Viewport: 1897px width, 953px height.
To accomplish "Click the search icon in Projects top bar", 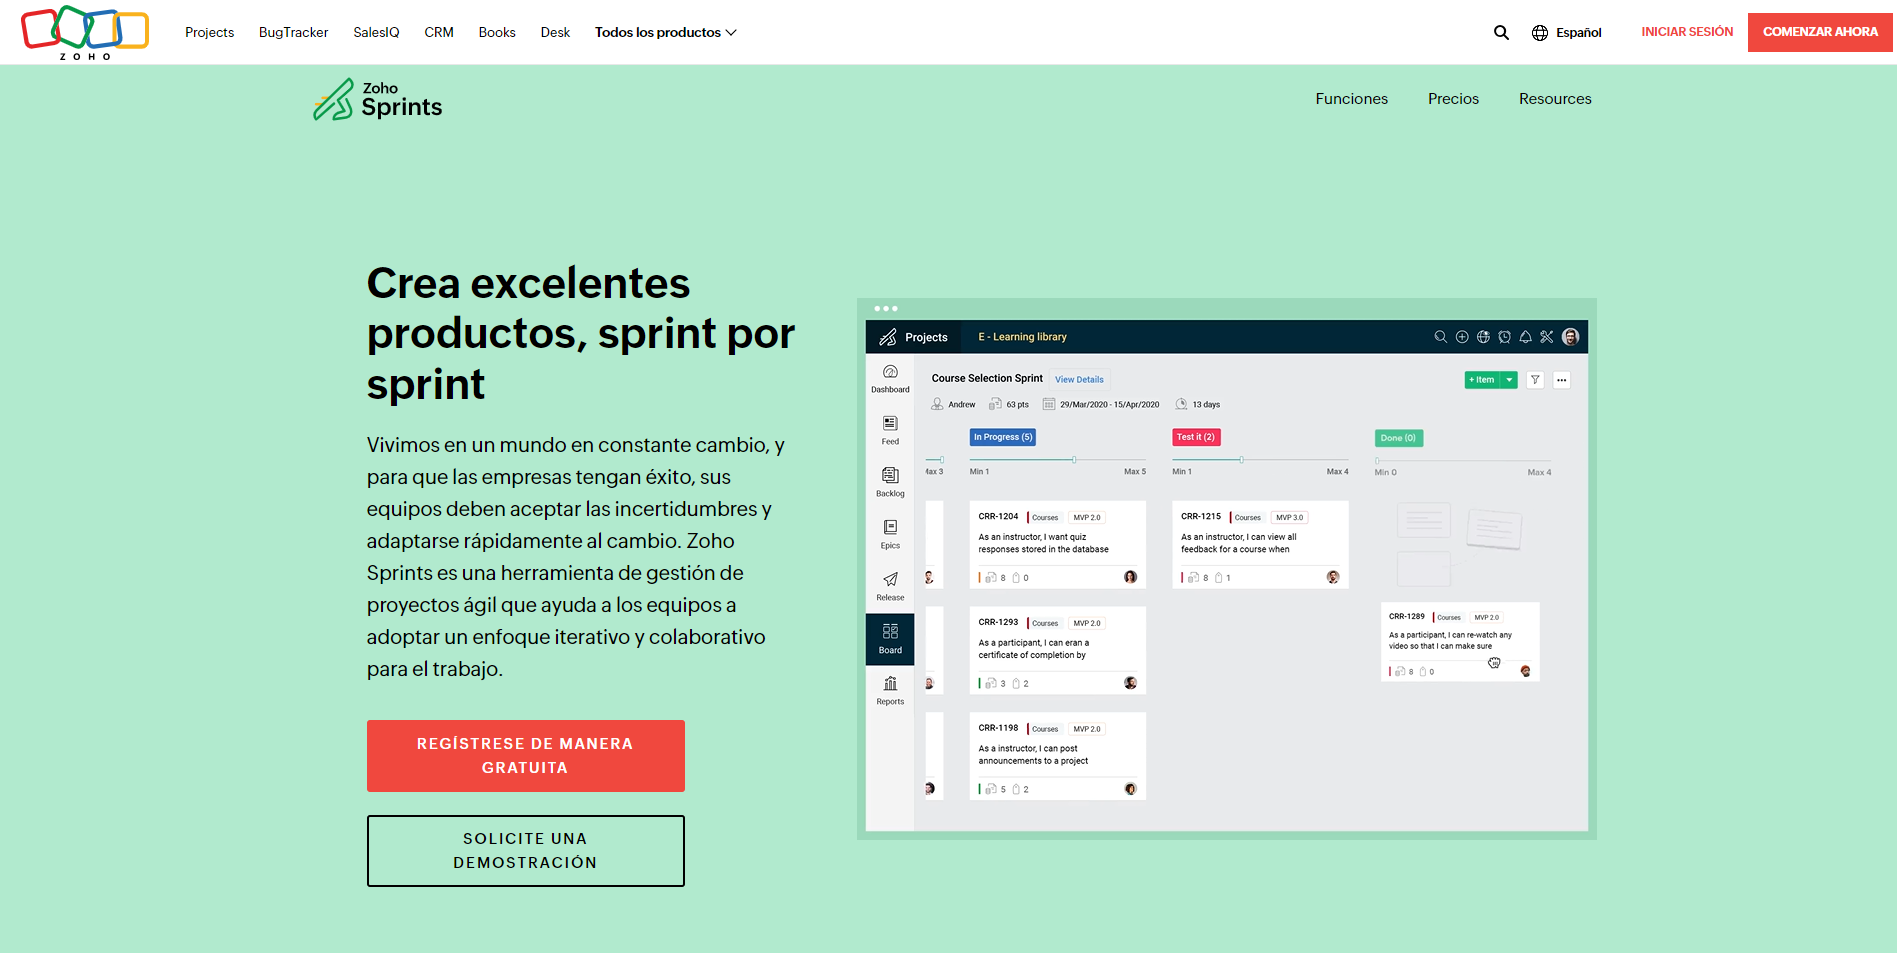I will [x=1440, y=337].
